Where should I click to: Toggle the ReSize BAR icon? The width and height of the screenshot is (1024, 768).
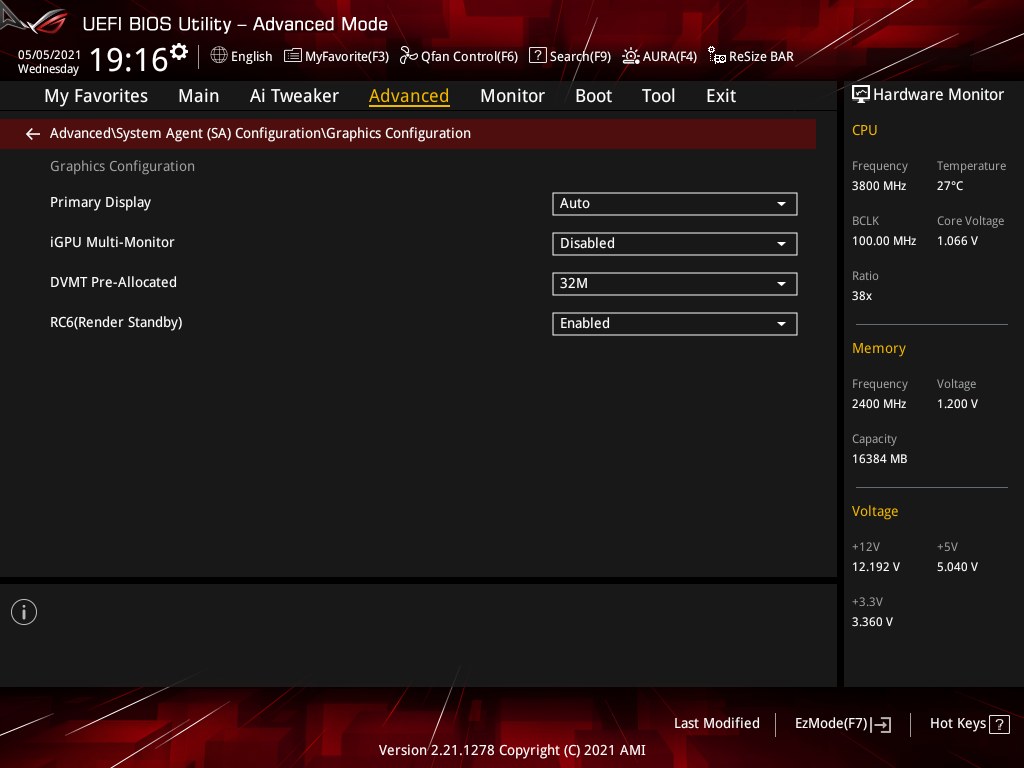(716, 56)
